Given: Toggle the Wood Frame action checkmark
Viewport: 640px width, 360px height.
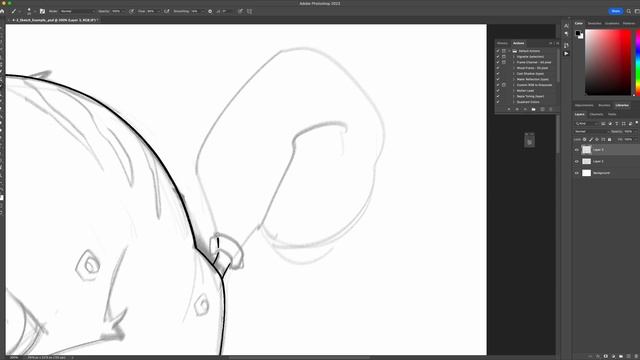Looking at the screenshot, I should pos(498,68).
